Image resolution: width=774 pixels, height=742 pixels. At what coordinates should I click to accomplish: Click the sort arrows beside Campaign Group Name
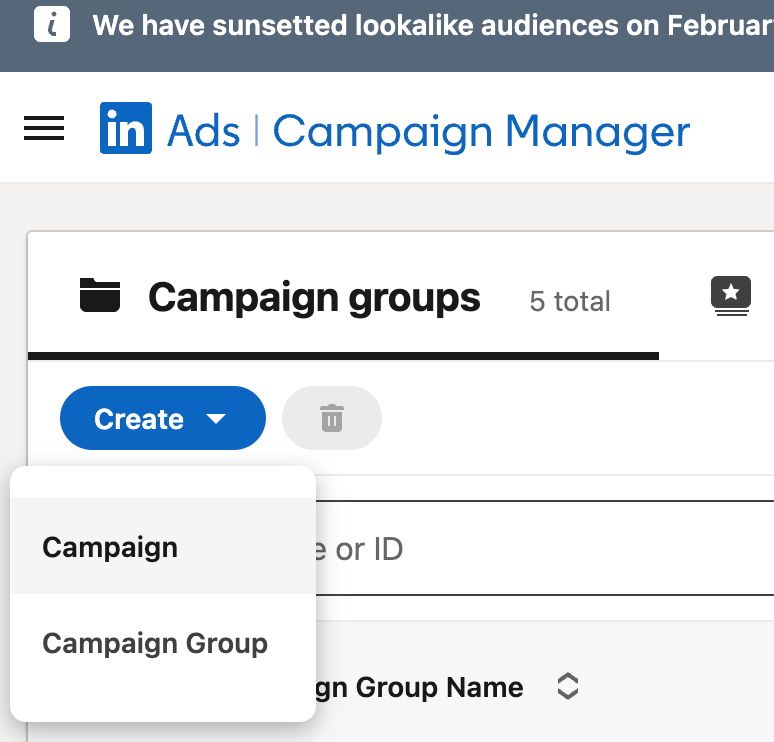pos(567,687)
